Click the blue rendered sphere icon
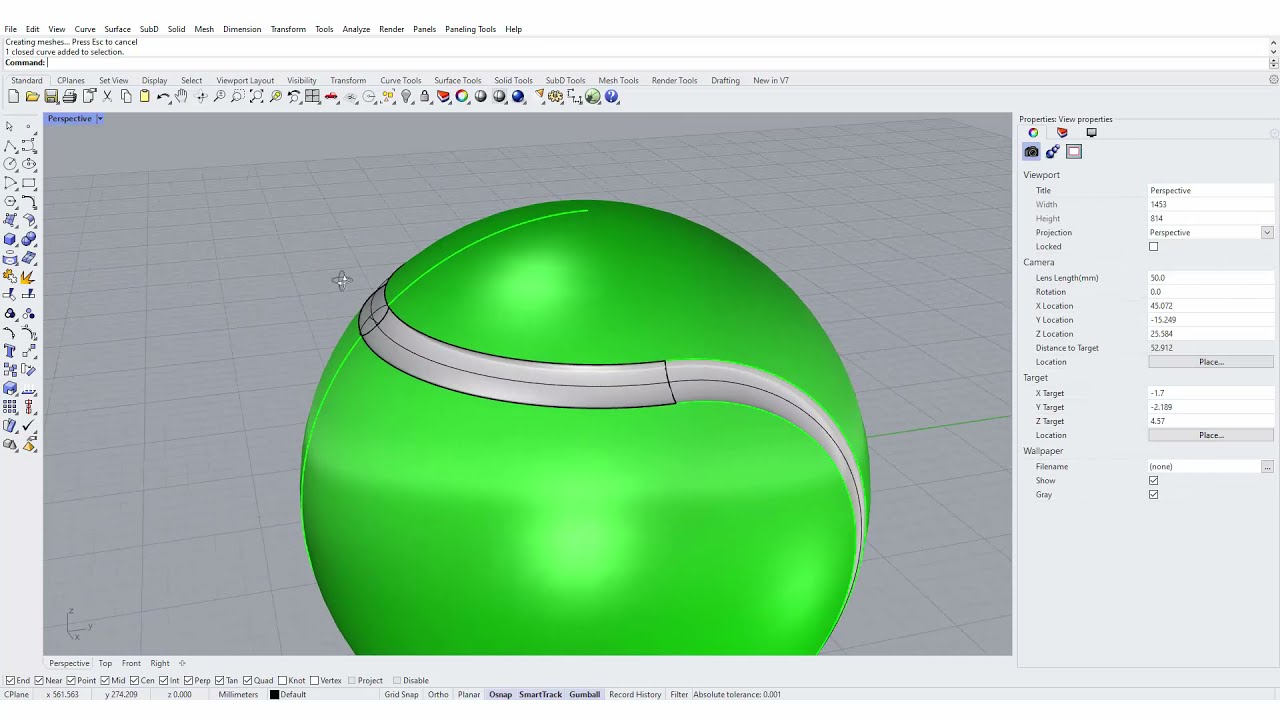 [518, 97]
